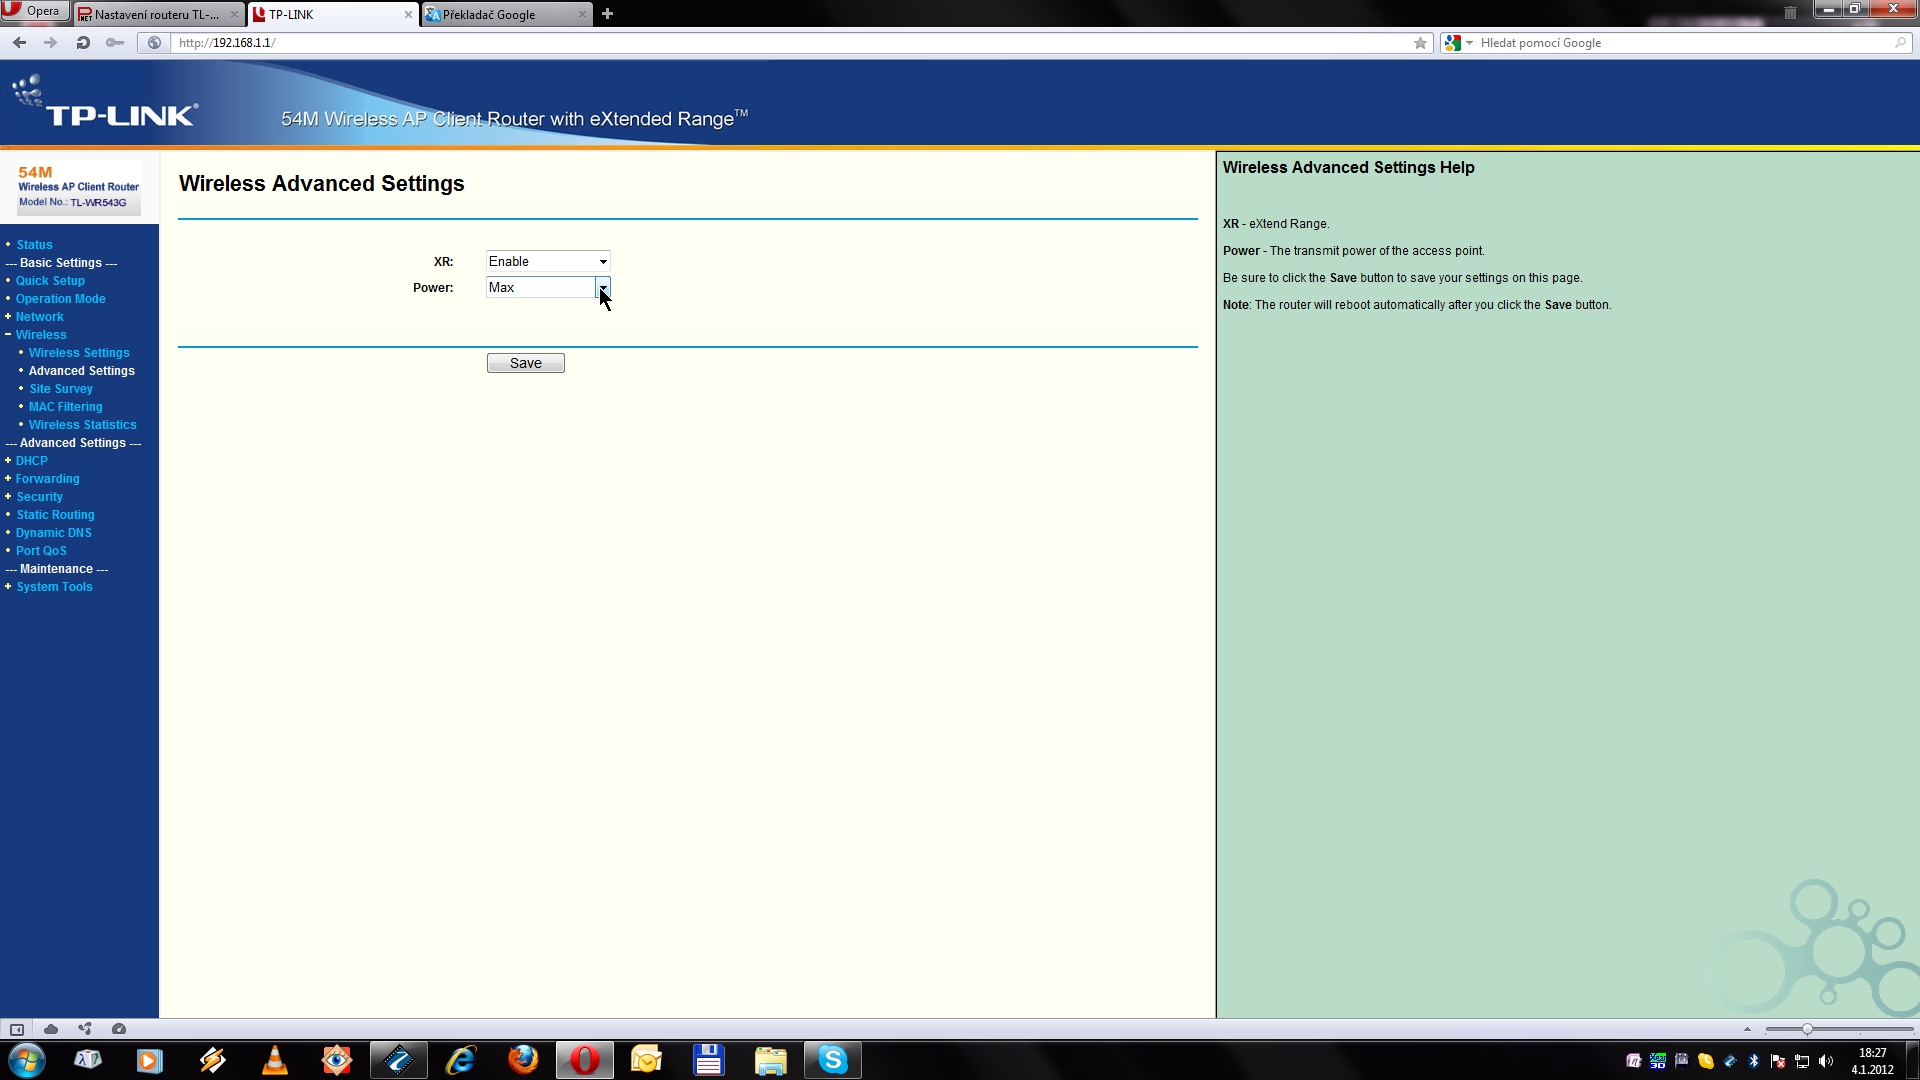Switch to Nastavení routeru TL tab
The height and width of the screenshot is (1080, 1920).
coord(155,14)
